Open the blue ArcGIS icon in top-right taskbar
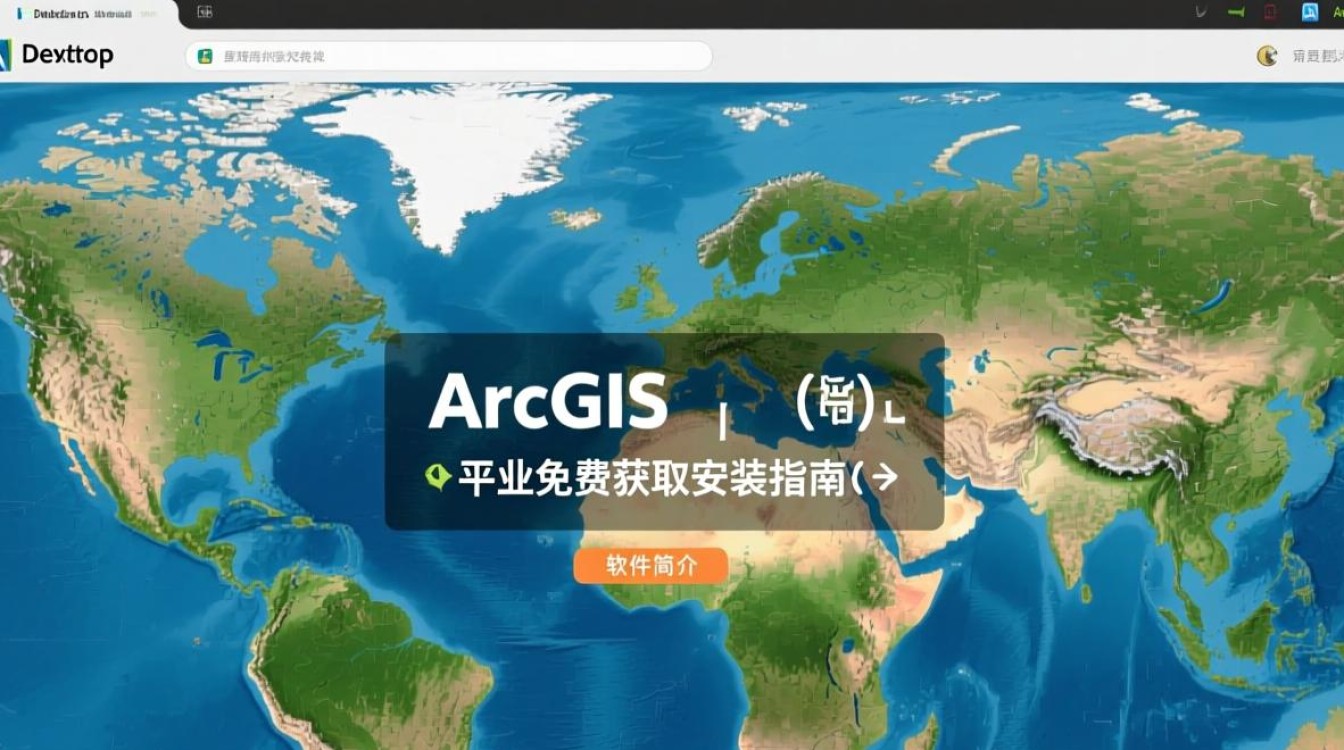Viewport: 1344px width, 750px height. click(x=1312, y=11)
